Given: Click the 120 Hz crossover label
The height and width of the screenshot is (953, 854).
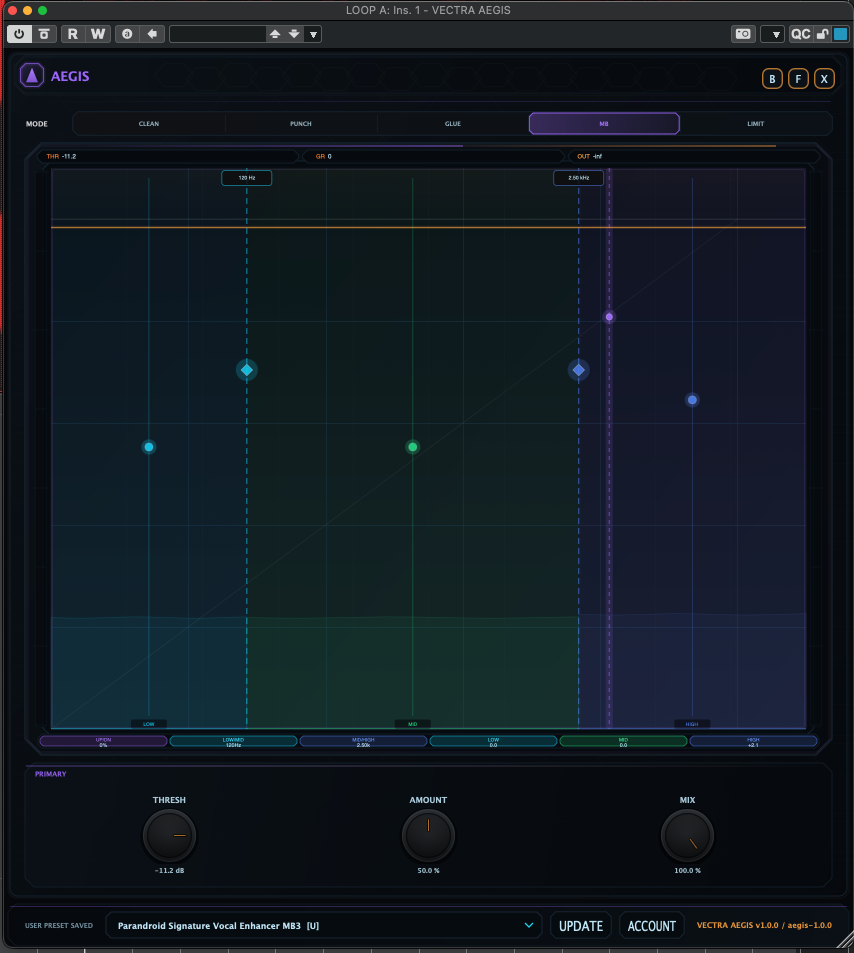Looking at the screenshot, I should click(247, 178).
